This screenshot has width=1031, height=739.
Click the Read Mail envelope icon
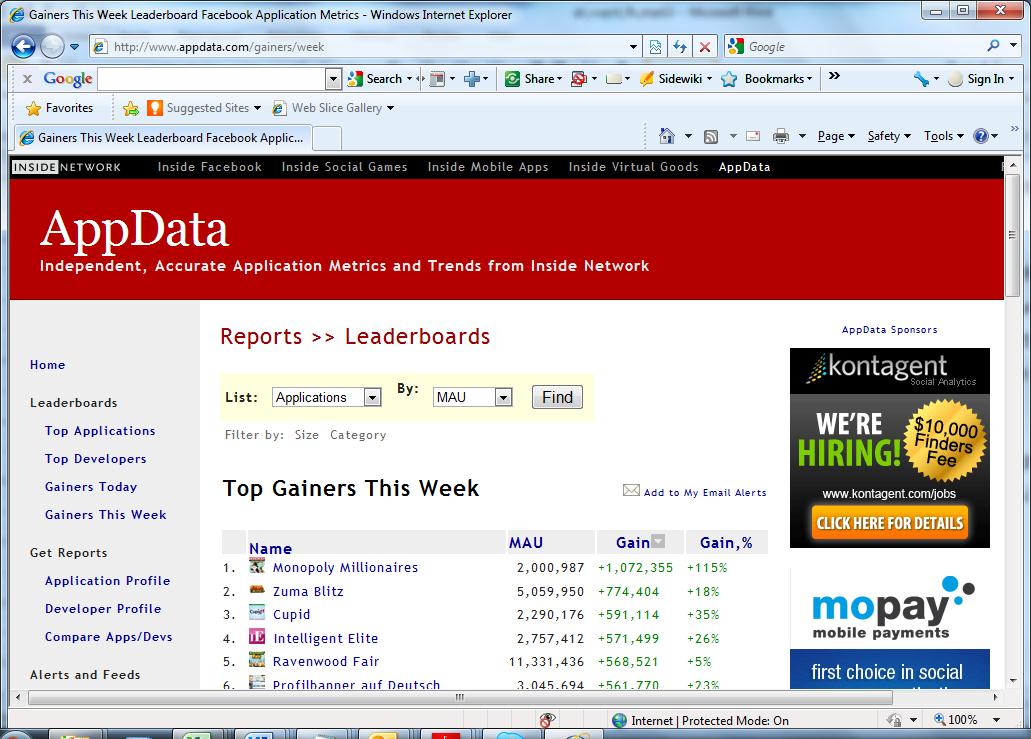click(x=753, y=136)
